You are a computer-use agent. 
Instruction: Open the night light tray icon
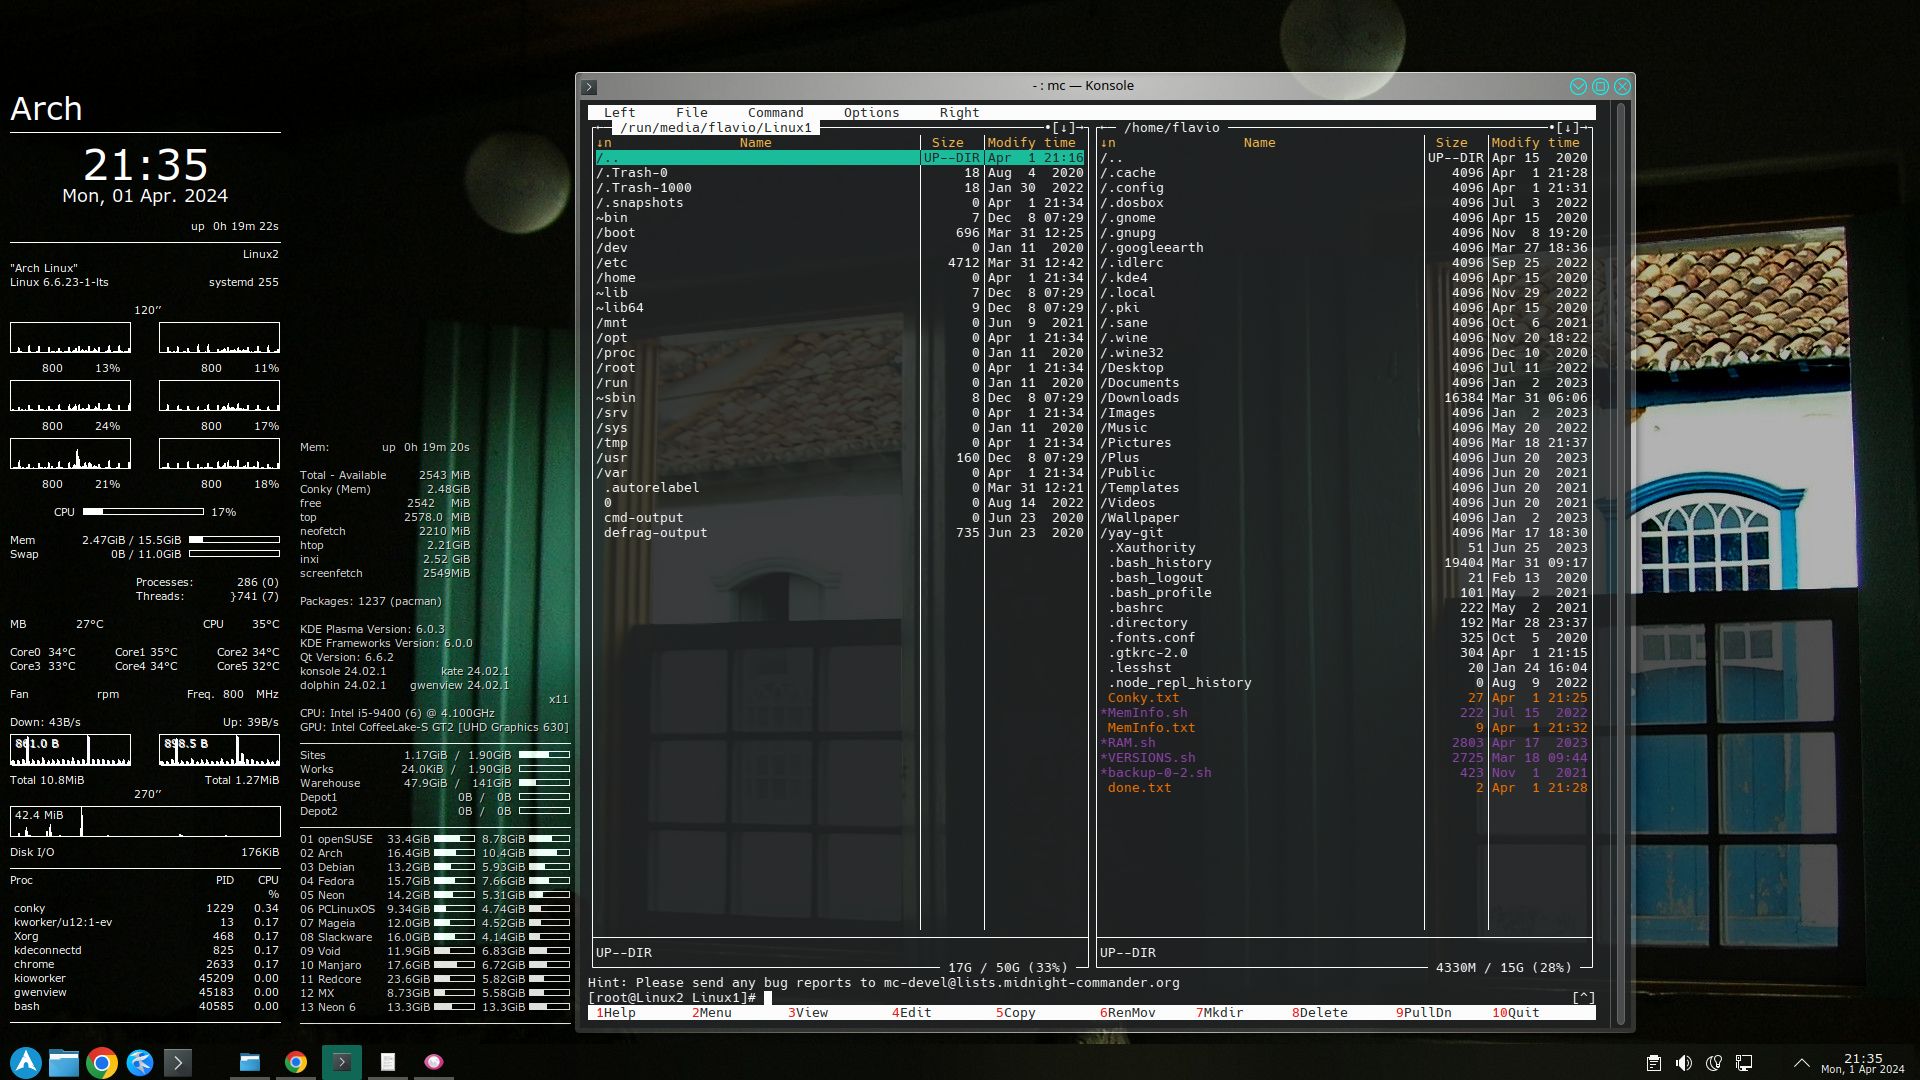click(1714, 1063)
